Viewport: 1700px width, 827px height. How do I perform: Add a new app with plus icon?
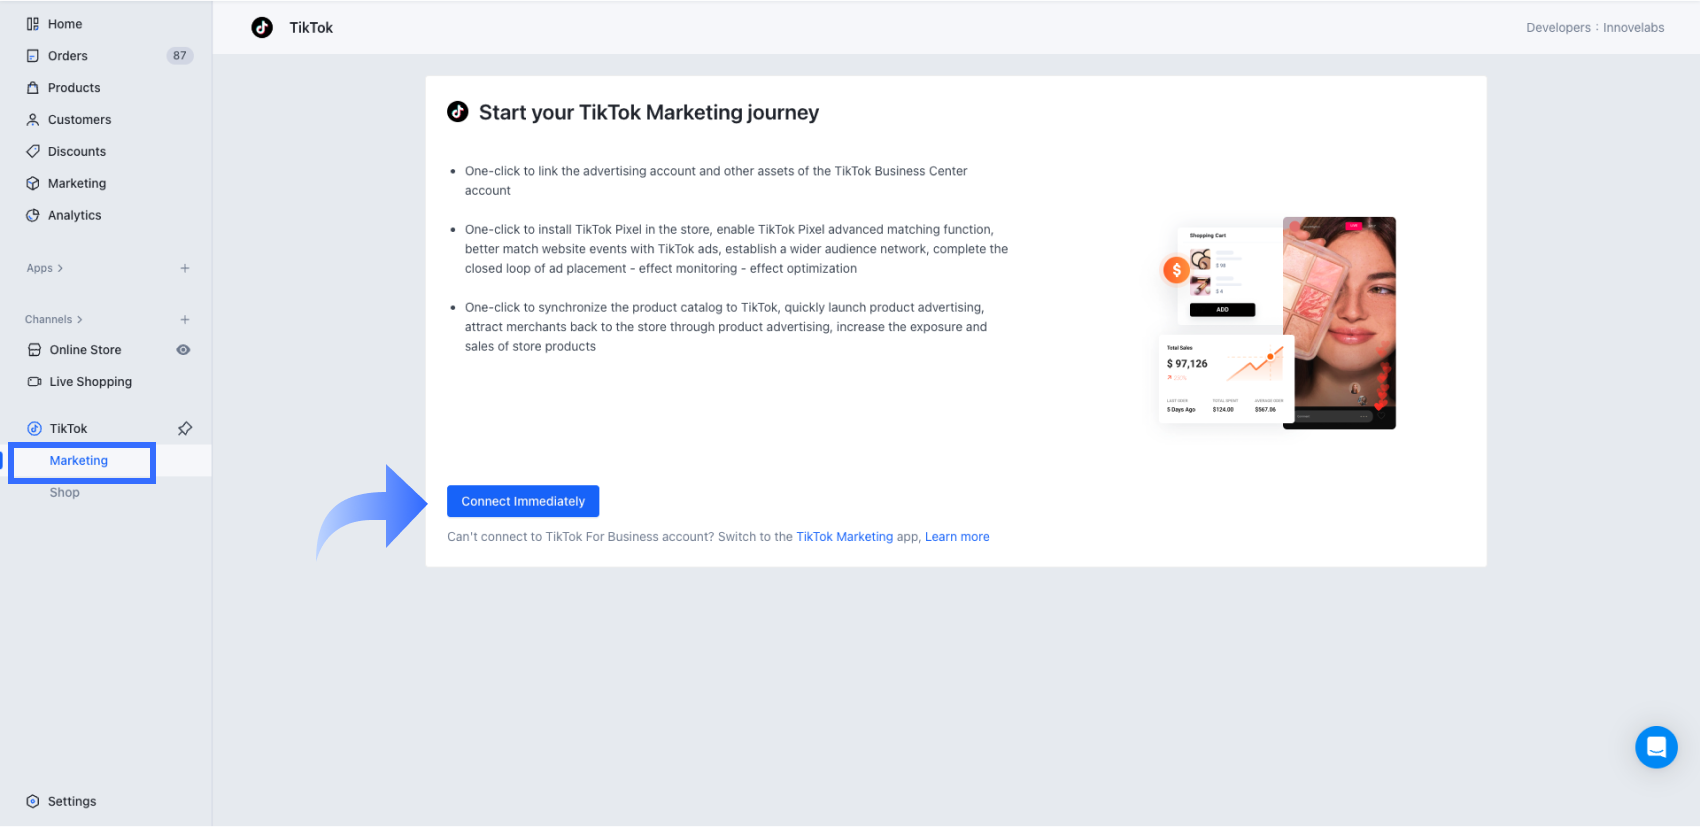[185, 268]
